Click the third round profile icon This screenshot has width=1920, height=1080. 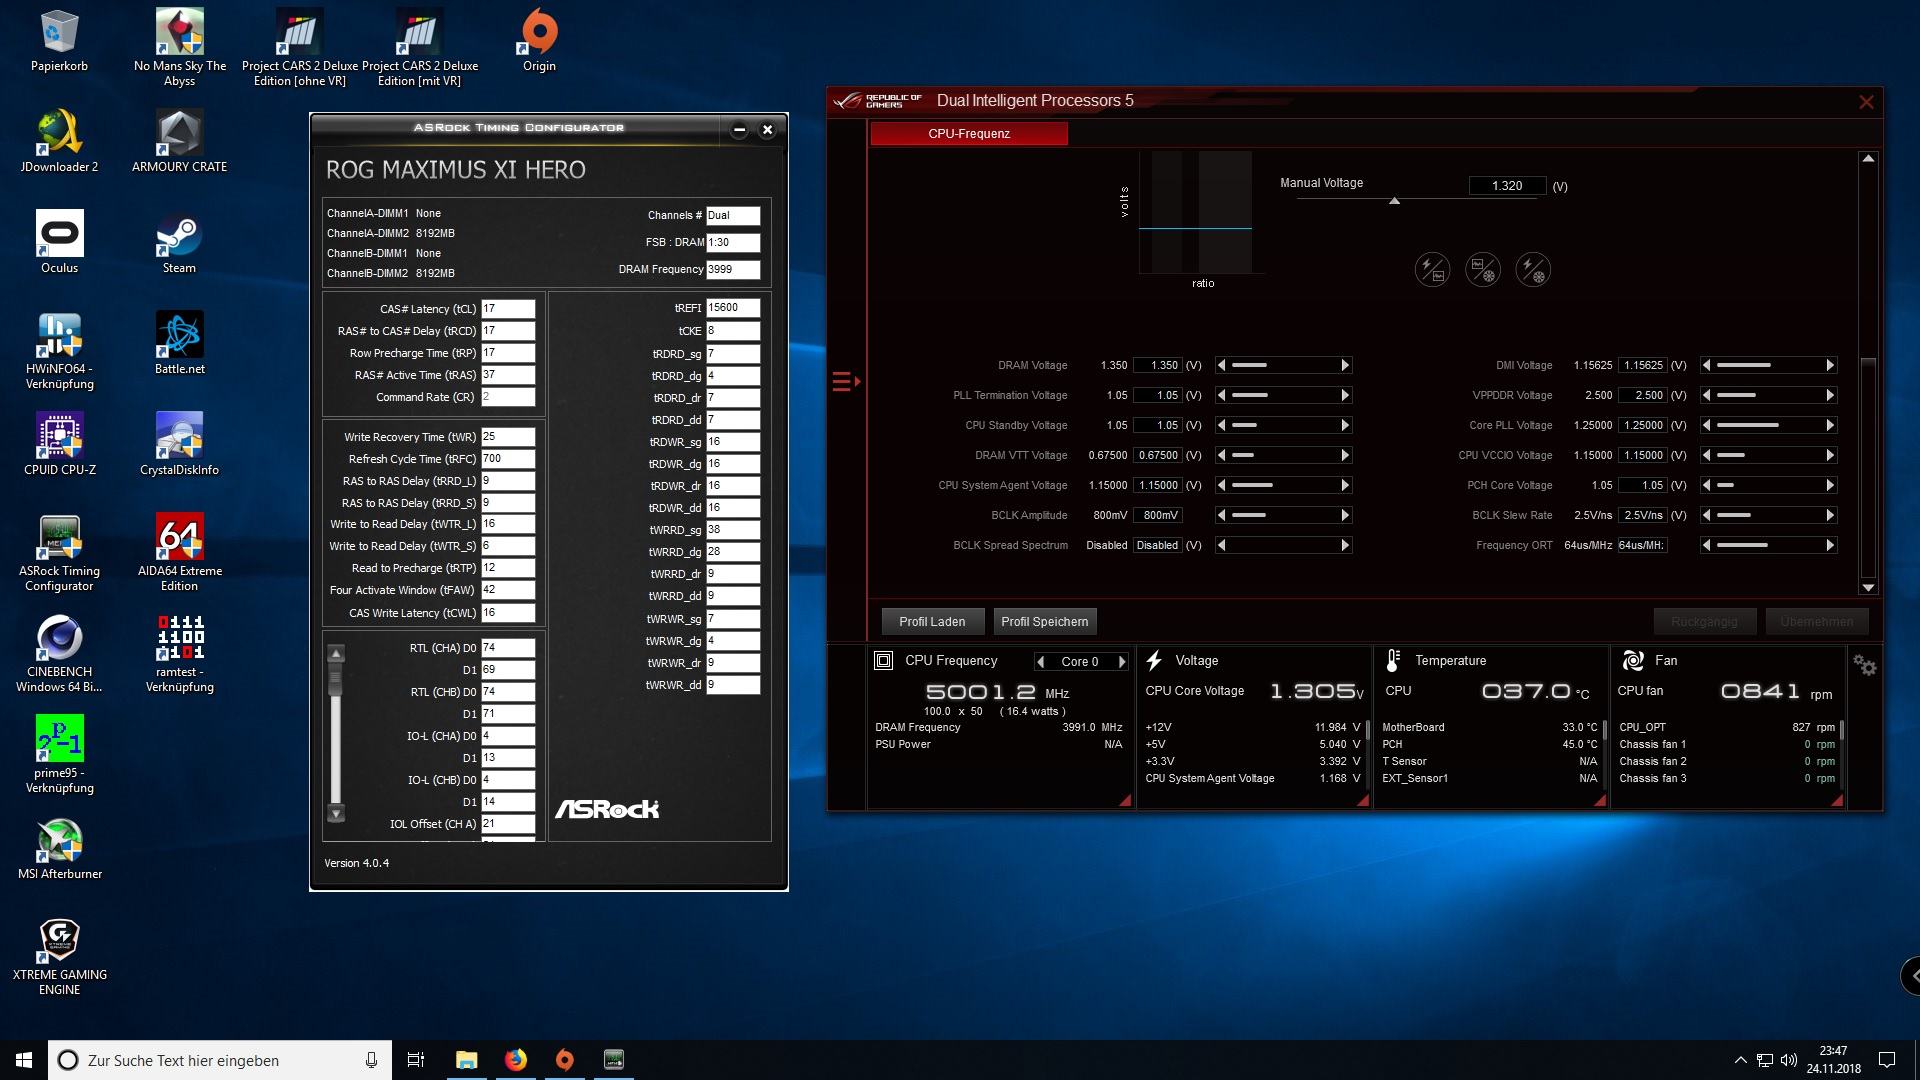(1532, 269)
